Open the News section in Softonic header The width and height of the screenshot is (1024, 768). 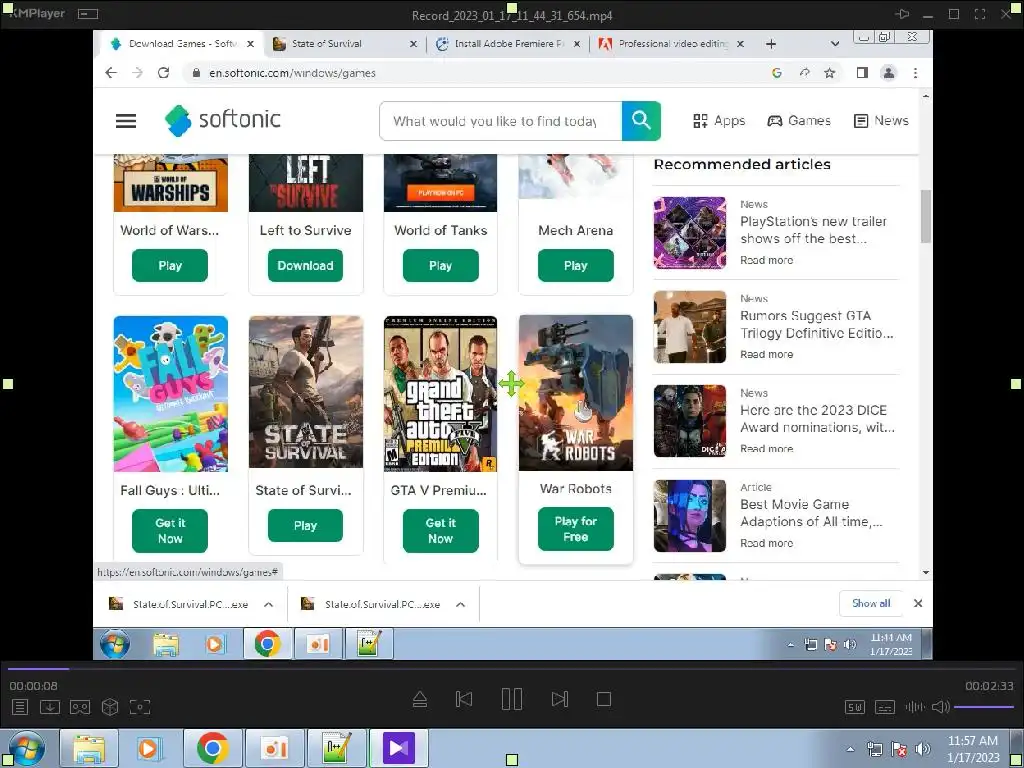pyautogui.click(x=881, y=121)
